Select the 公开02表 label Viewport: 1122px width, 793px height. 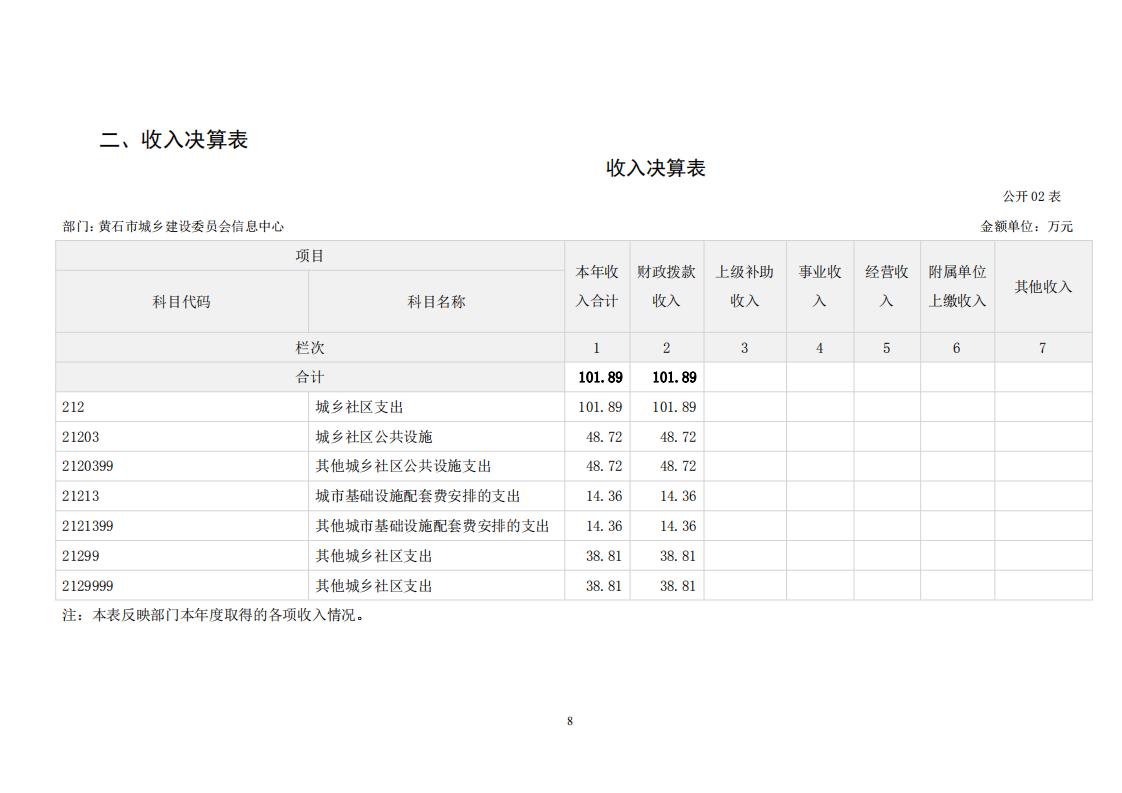(x=1031, y=197)
